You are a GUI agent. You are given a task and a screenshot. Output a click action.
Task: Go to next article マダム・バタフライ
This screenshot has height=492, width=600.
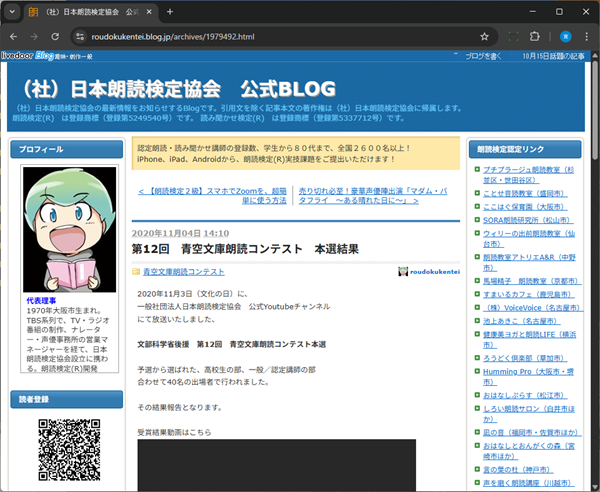tap(356, 195)
